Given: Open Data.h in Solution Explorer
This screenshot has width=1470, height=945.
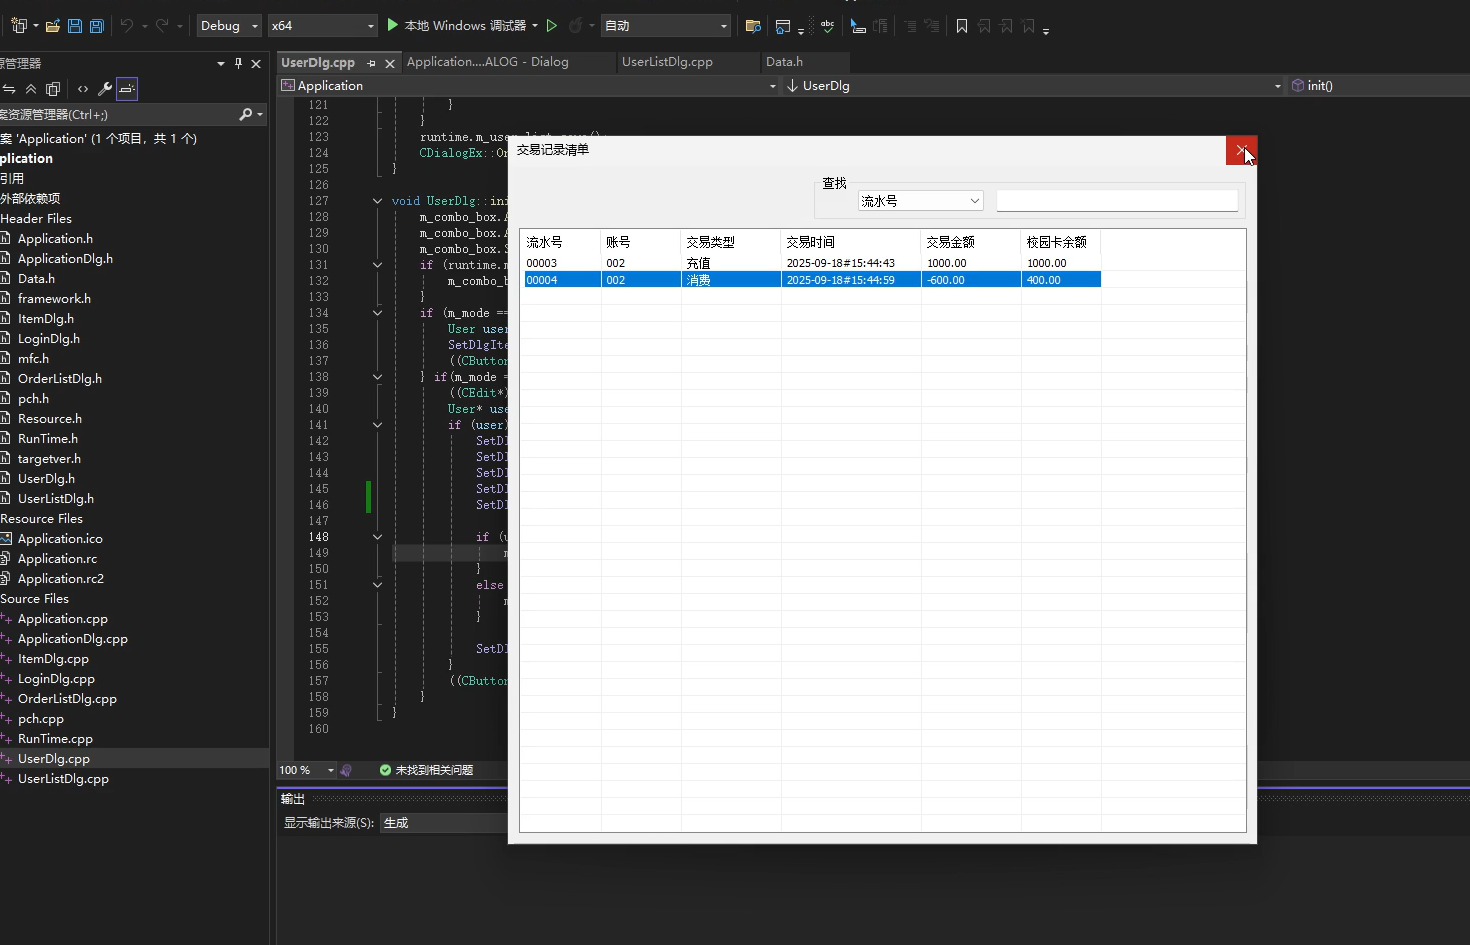Looking at the screenshot, I should [36, 278].
